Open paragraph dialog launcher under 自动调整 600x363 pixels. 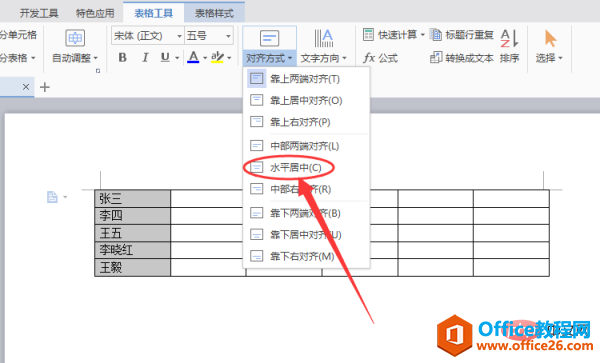click(98, 70)
